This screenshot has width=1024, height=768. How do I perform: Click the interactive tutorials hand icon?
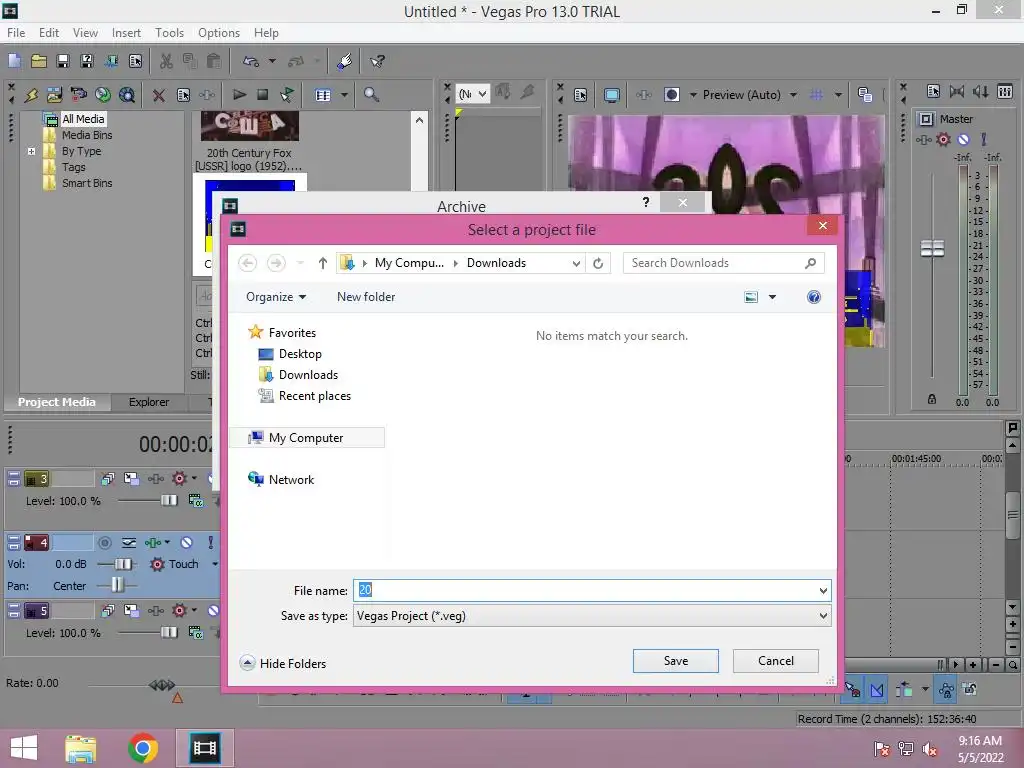(344, 61)
